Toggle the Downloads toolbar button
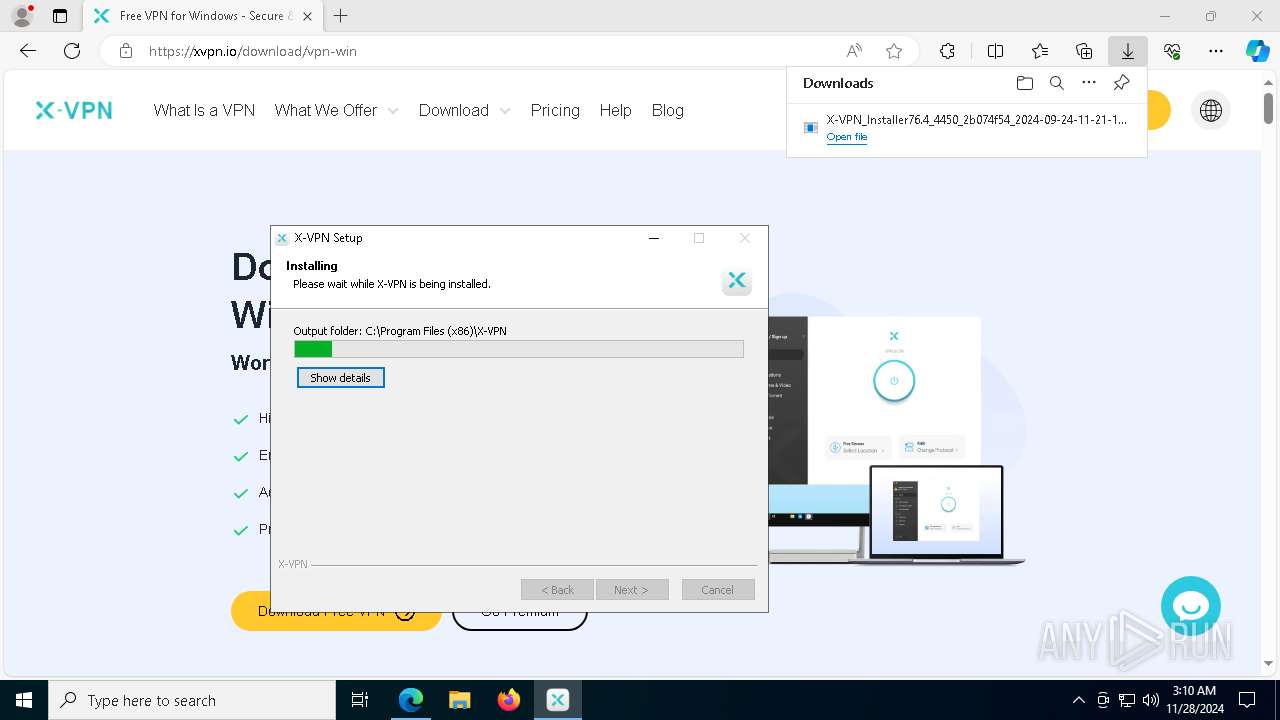 1127,51
